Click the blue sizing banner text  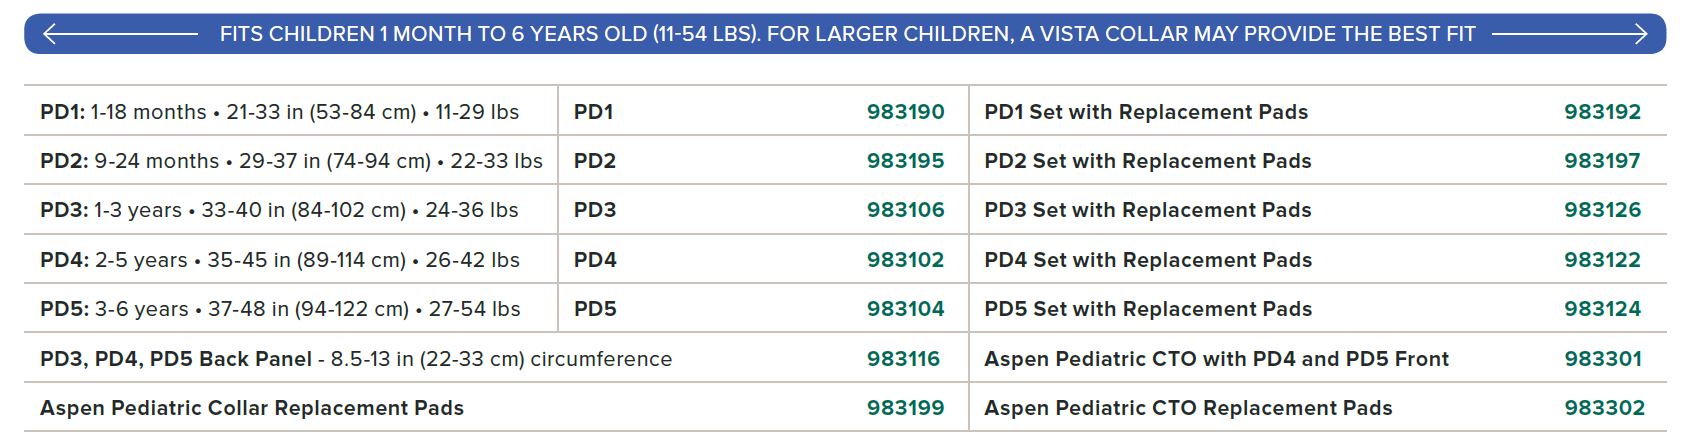tap(847, 34)
